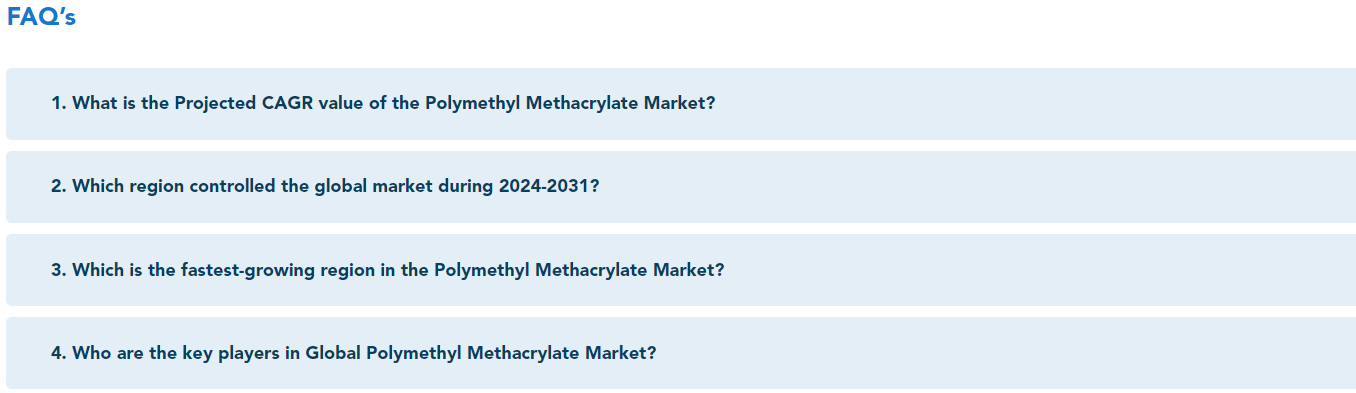Expand the fastest-growing region FAQ question
The height and width of the screenshot is (393, 1356).
pyautogui.click(x=680, y=270)
